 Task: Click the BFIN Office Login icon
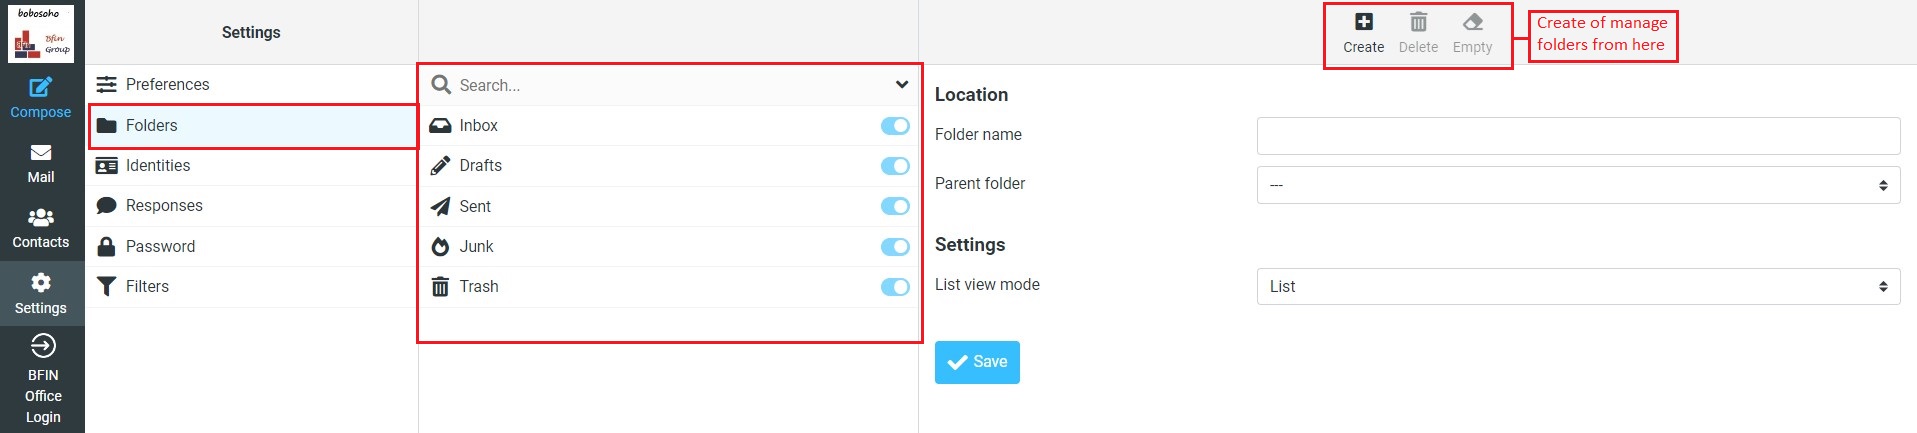click(43, 346)
